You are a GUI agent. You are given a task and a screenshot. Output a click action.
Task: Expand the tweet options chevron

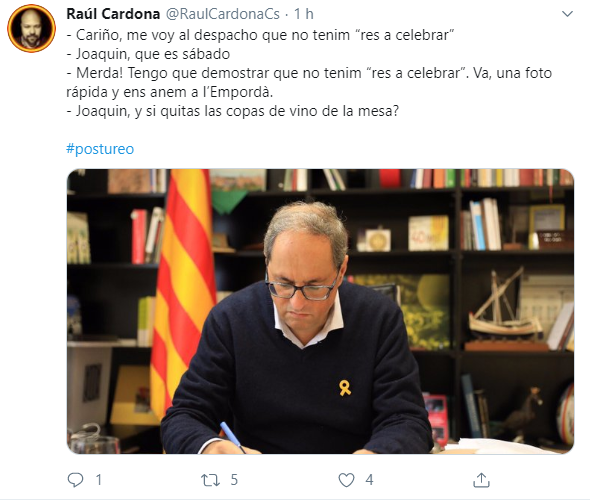pyautogui.click(x=567, y=14)
